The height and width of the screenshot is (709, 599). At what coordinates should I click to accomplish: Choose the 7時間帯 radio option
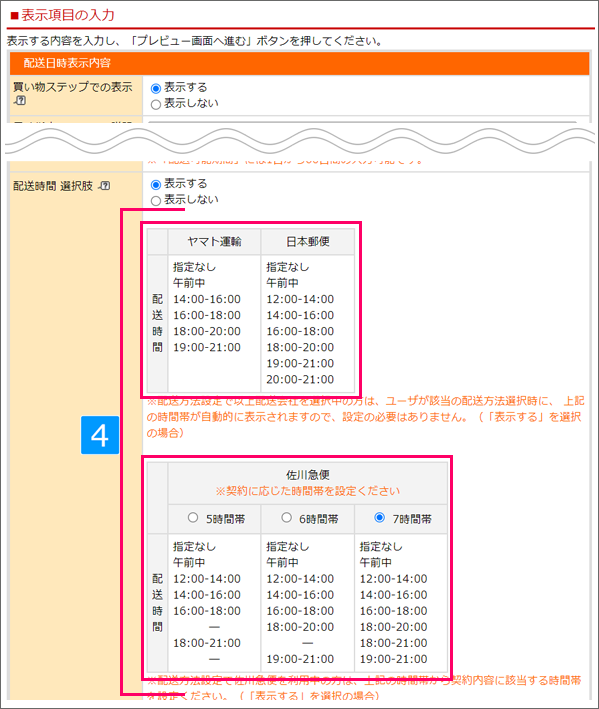click(x=380, y=517)
